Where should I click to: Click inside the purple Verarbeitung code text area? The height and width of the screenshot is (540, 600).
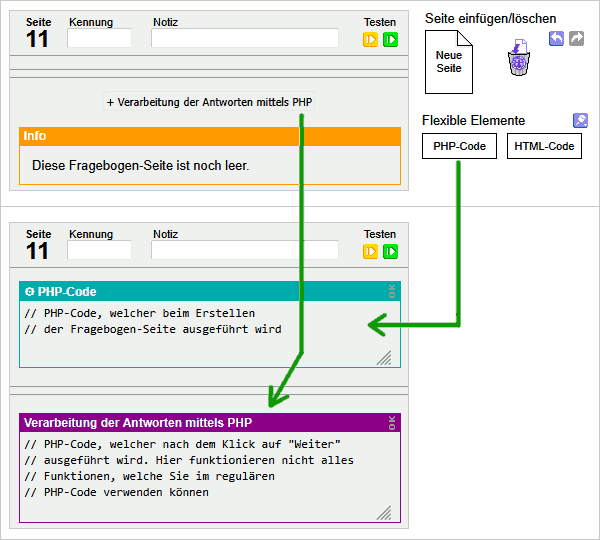tap(200, 480)
